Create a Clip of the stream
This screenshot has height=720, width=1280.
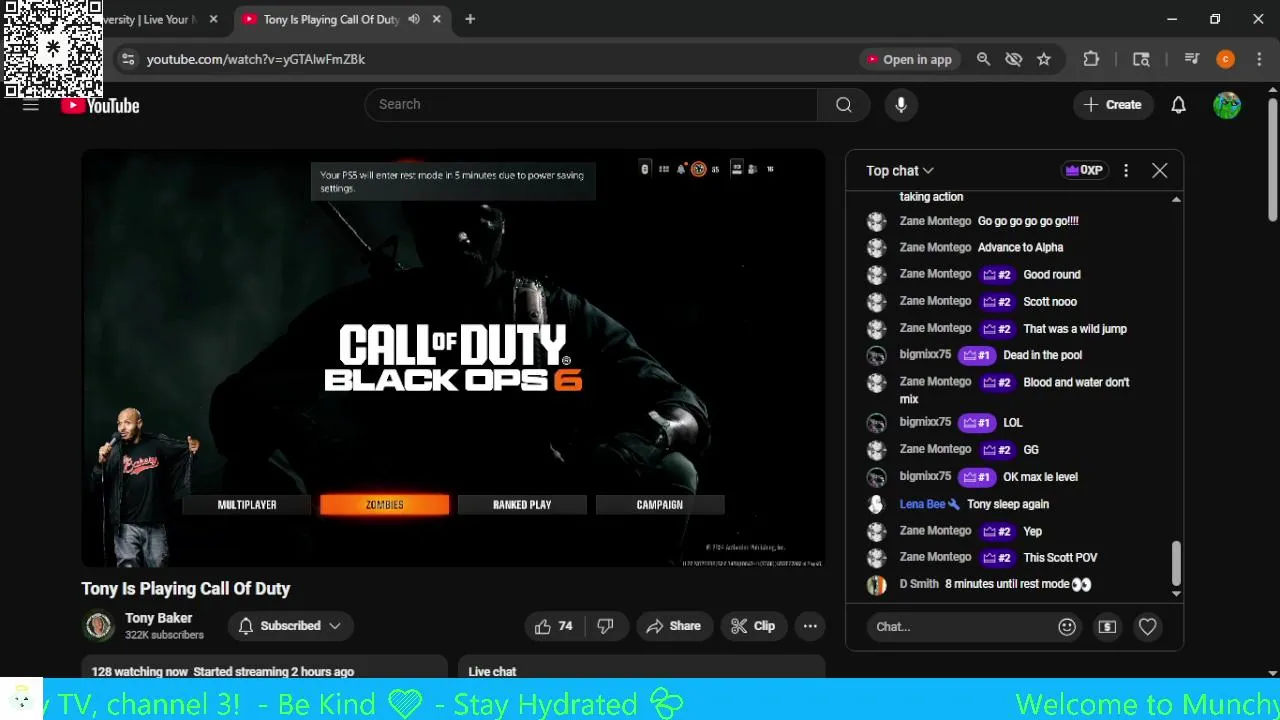753,626
